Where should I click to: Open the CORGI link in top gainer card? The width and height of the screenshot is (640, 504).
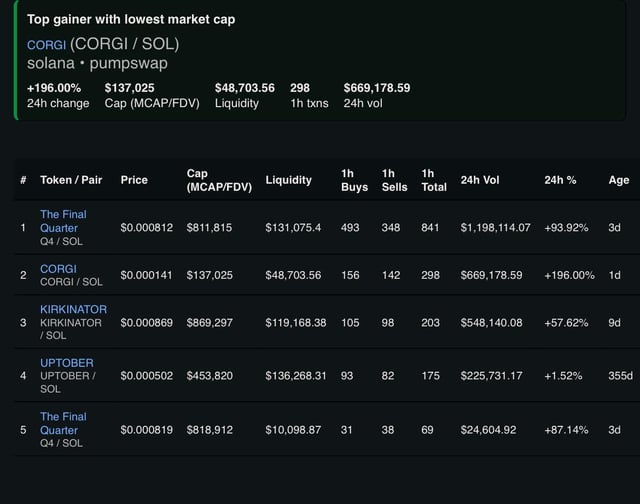45,45
